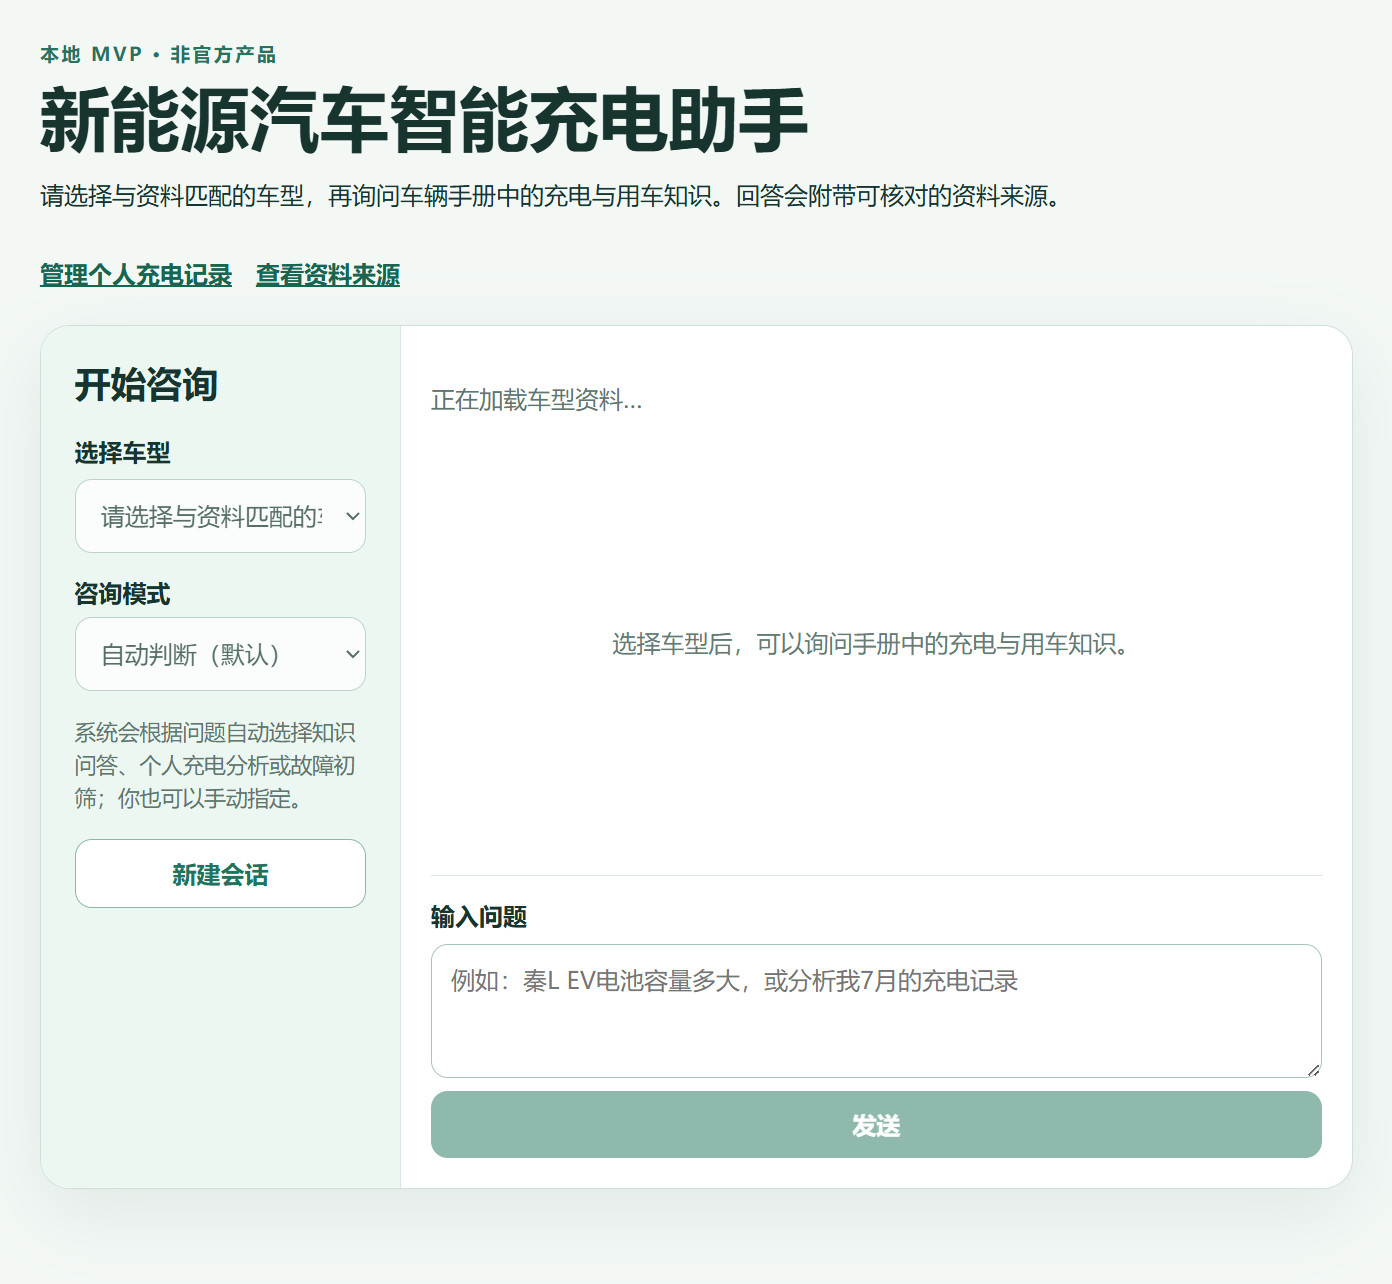Screen dimensions: 1392x1284
Task: Expand the 咨询模式 dropdown
Action: [x=220, y=654]
